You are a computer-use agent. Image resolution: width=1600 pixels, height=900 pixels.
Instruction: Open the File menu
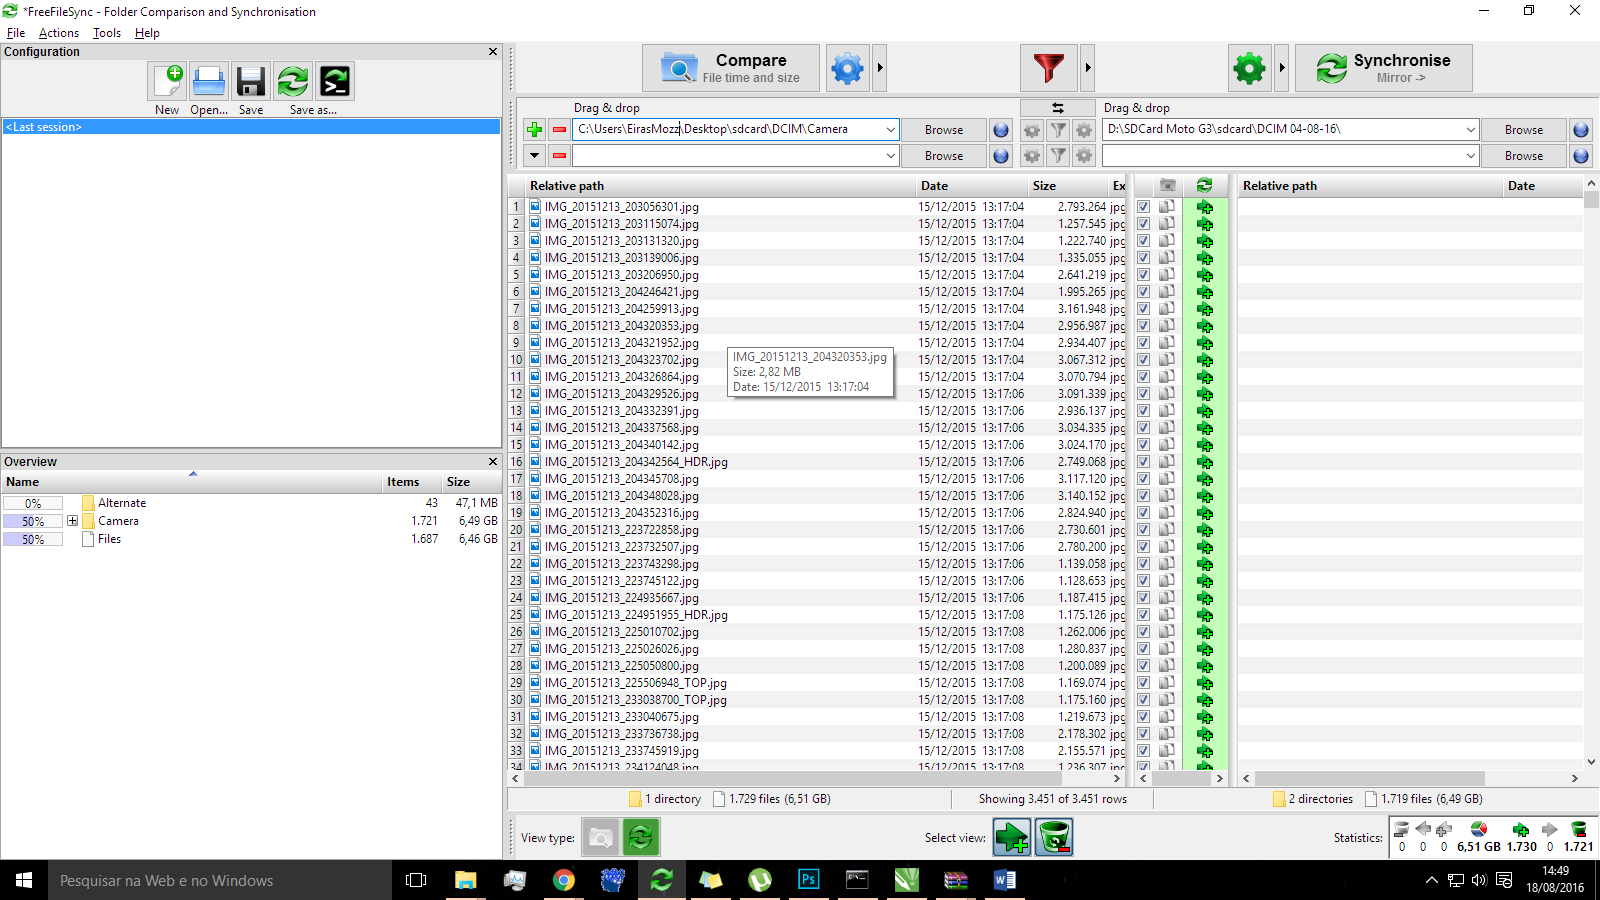[16, 33]
